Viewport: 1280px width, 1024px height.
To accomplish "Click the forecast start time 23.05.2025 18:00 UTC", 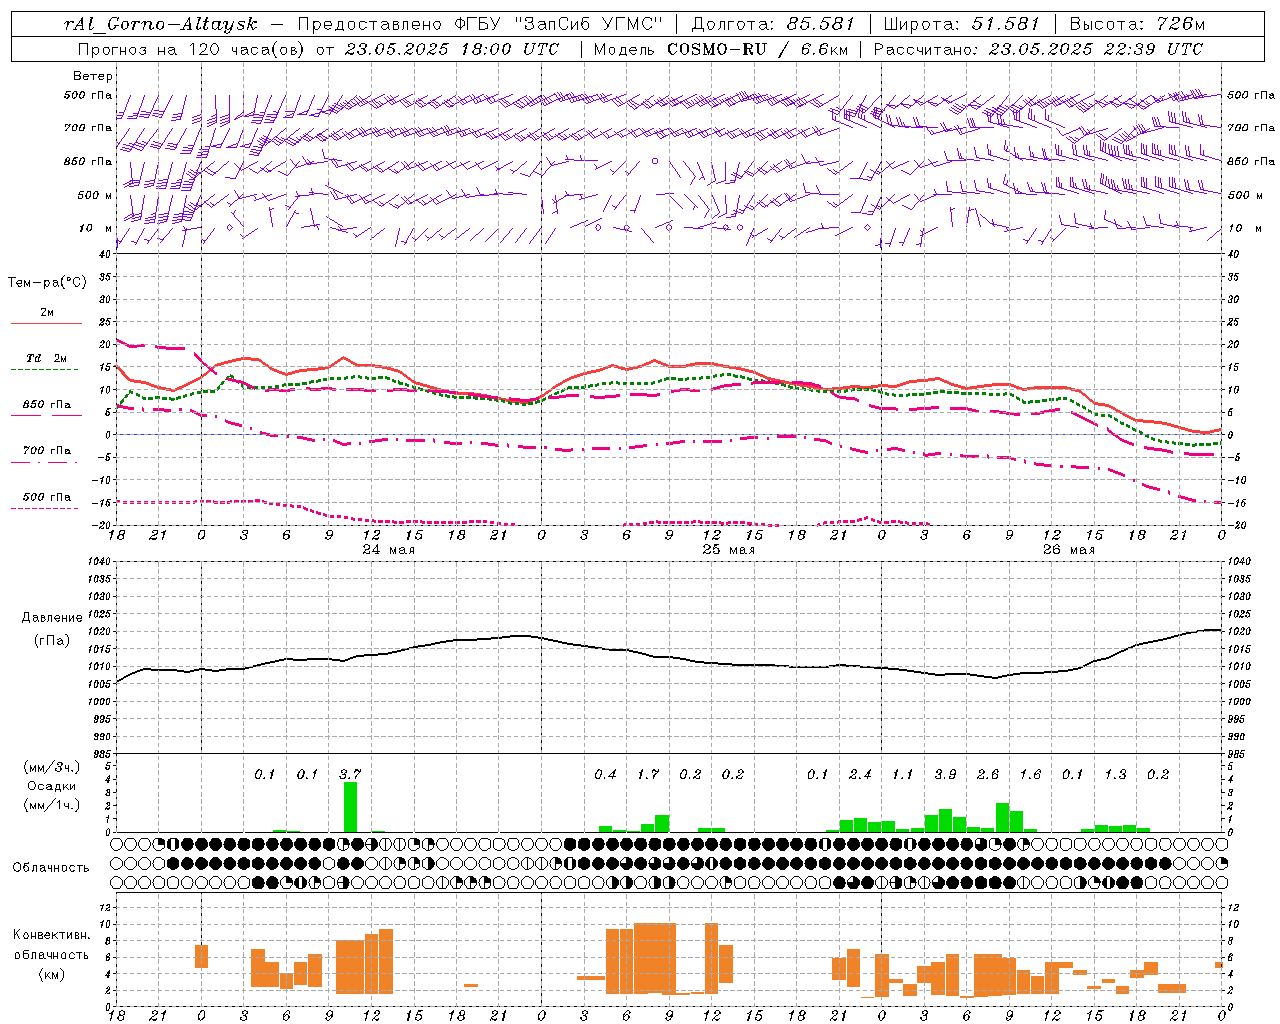I will (x=451, y=49).
